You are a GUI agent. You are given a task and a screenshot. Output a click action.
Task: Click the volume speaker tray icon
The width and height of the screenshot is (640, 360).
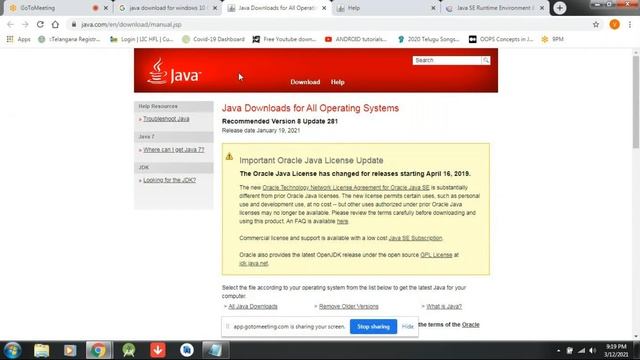[x=593, y=351]
